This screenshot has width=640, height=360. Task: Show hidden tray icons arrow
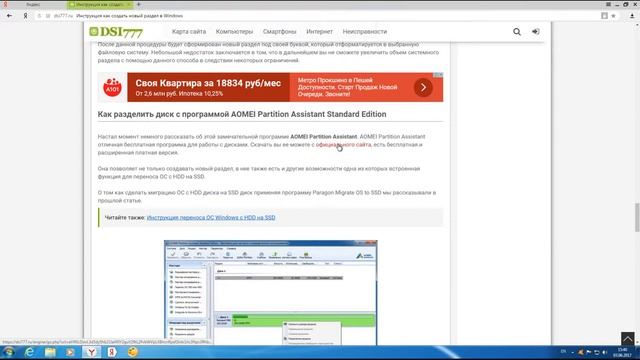pyautogui.click(x=573, y=352)
